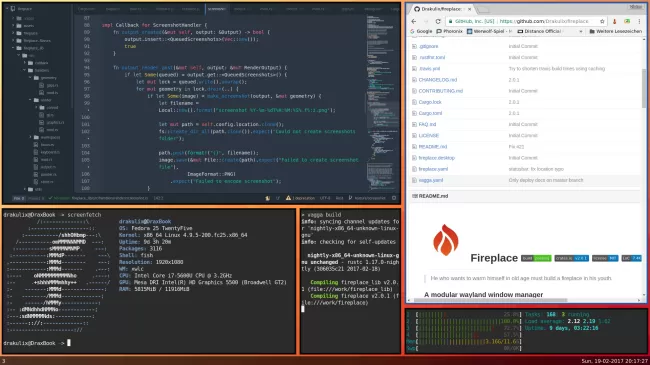Image resolution: width=650 pixels, height=365 pixels.
Task: Click the deprecation warning icon in status bar
Action: [x=288, y=198]
